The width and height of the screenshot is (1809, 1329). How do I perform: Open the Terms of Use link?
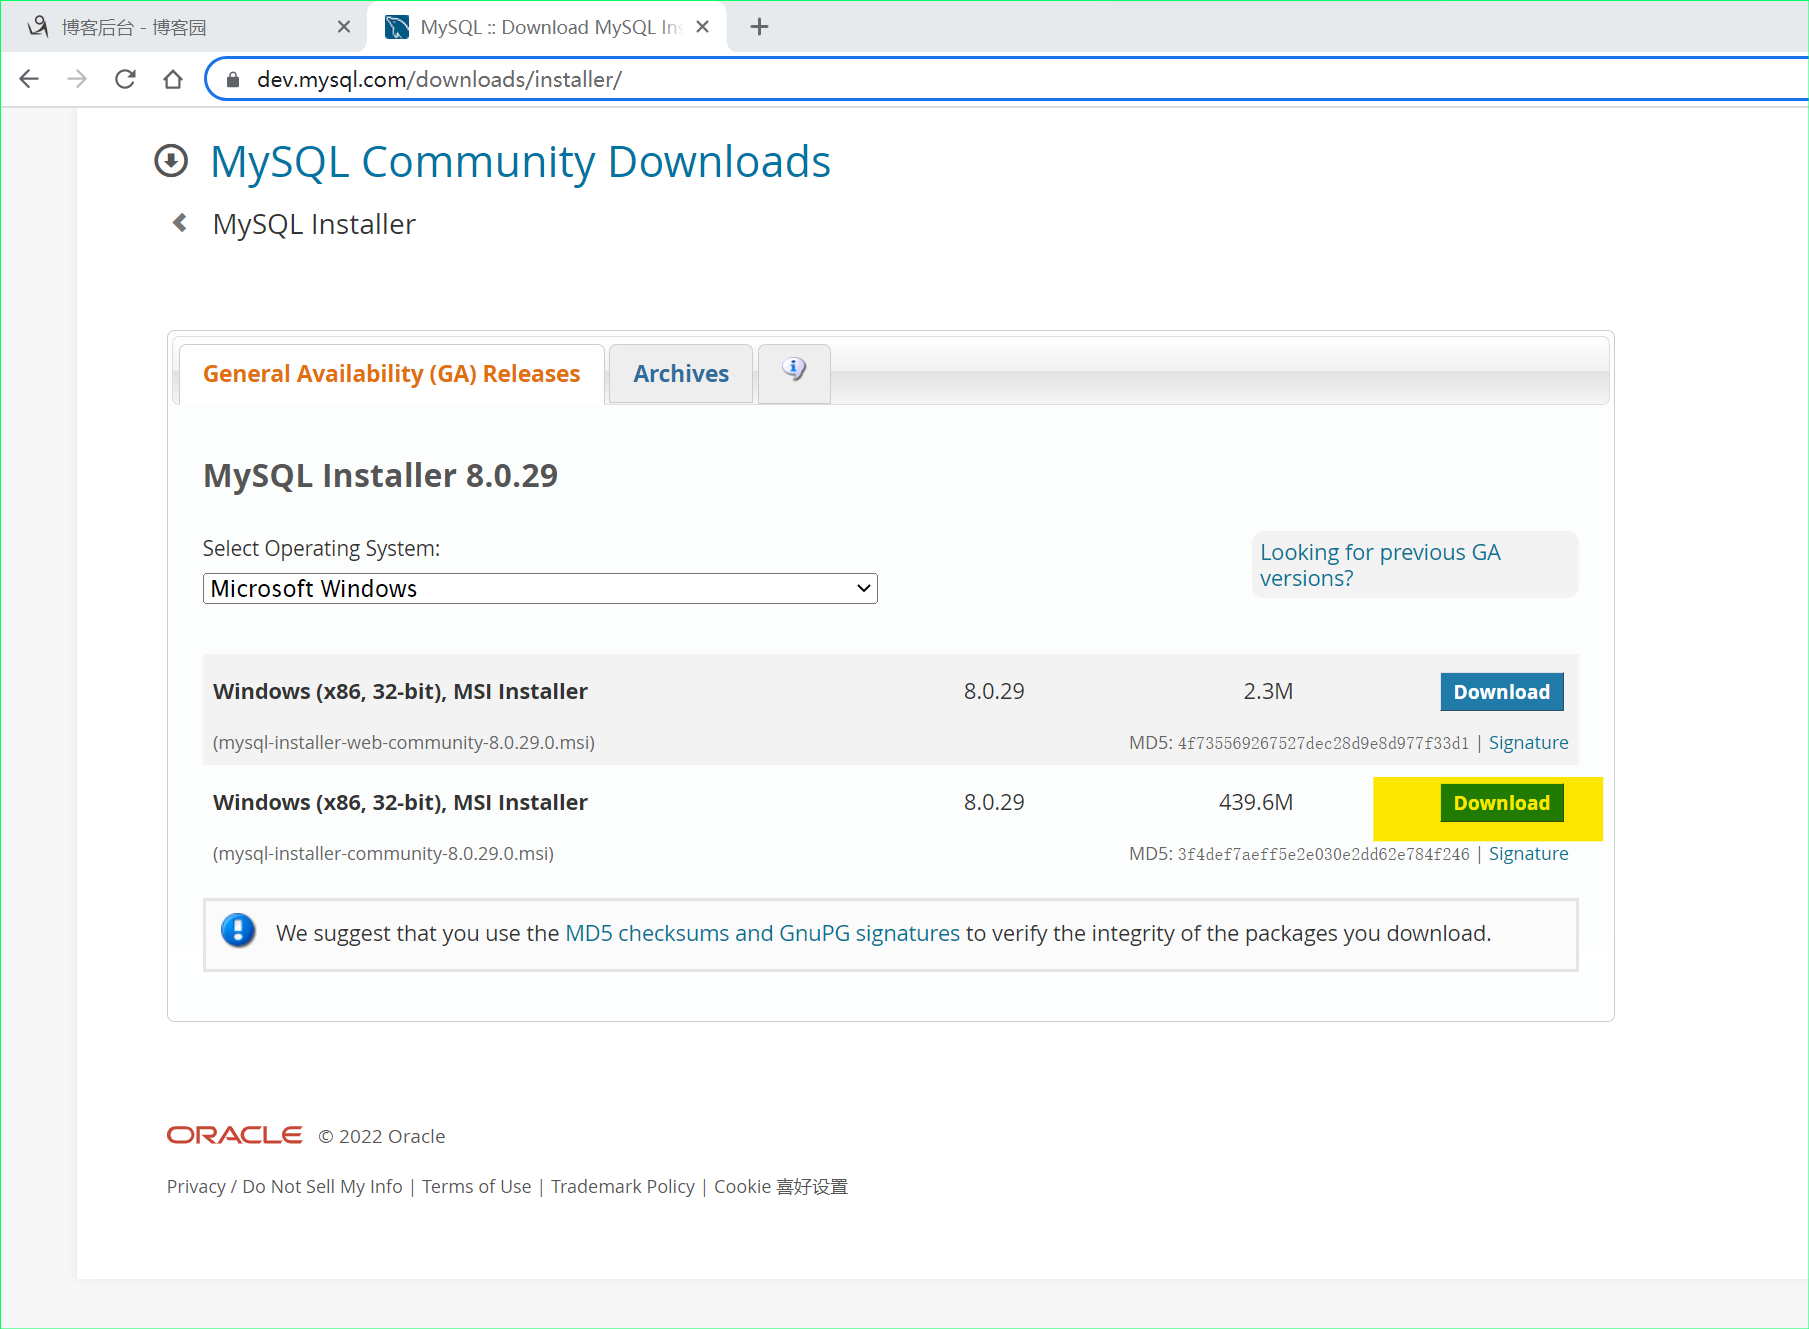[x=476, y=1187]
